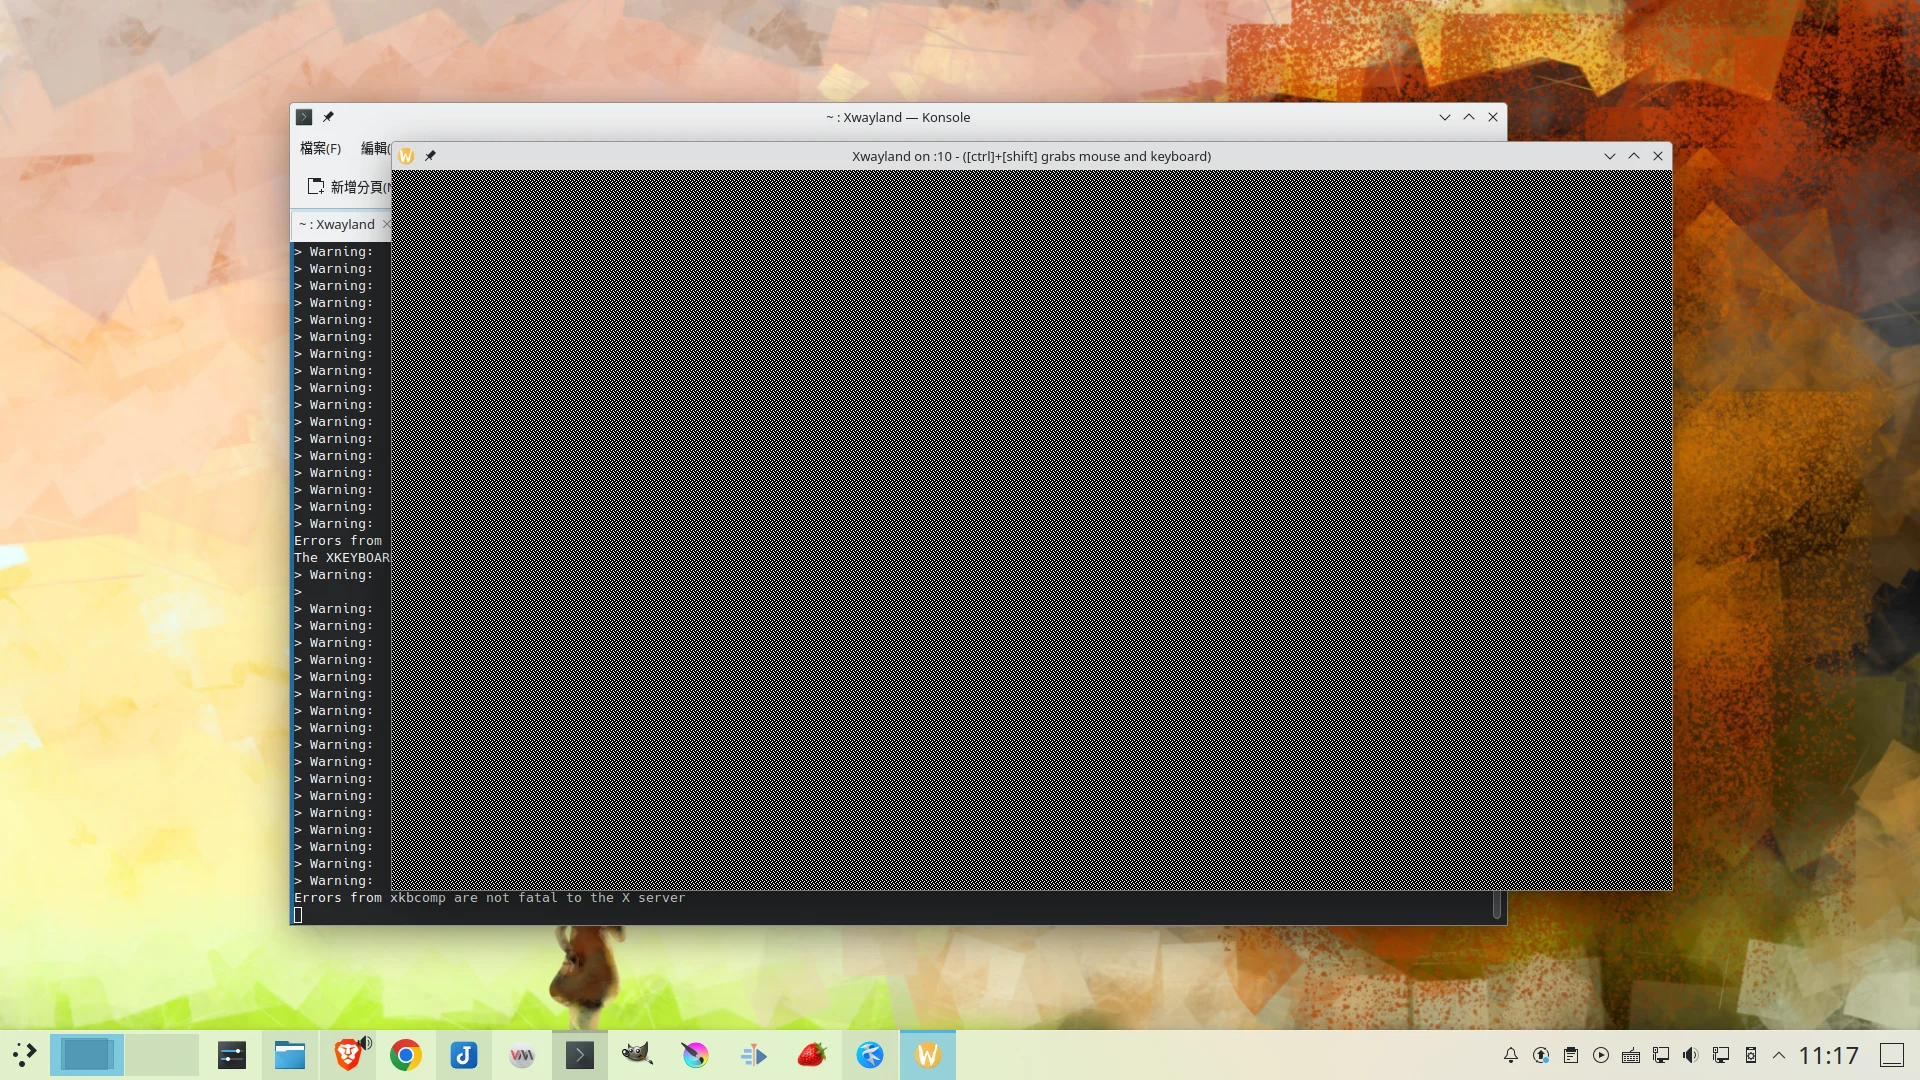Click the 11:17 digital clock
The width and height of the screenshot is (1920, 1080).
[x=1828, y=1055]
